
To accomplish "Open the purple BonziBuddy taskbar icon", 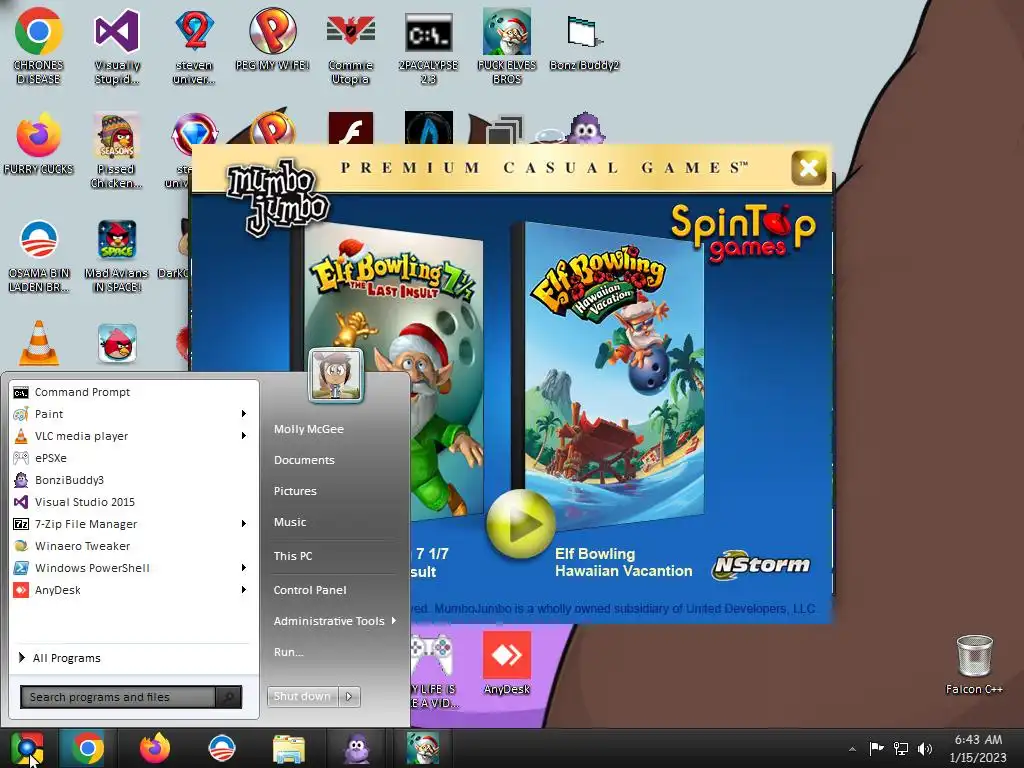I will [357, 749].
